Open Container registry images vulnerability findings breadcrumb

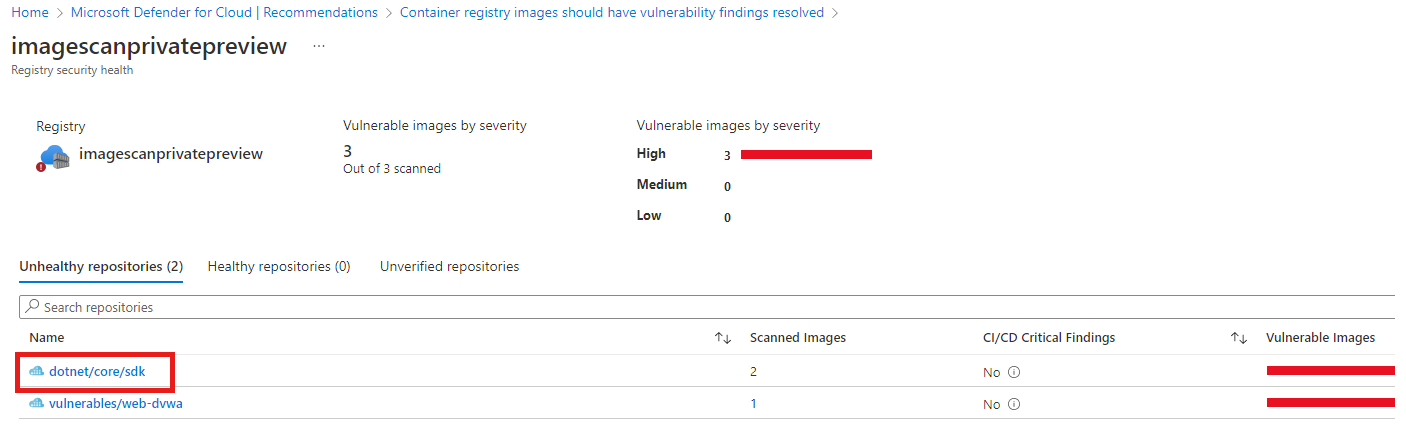[612, 13]
